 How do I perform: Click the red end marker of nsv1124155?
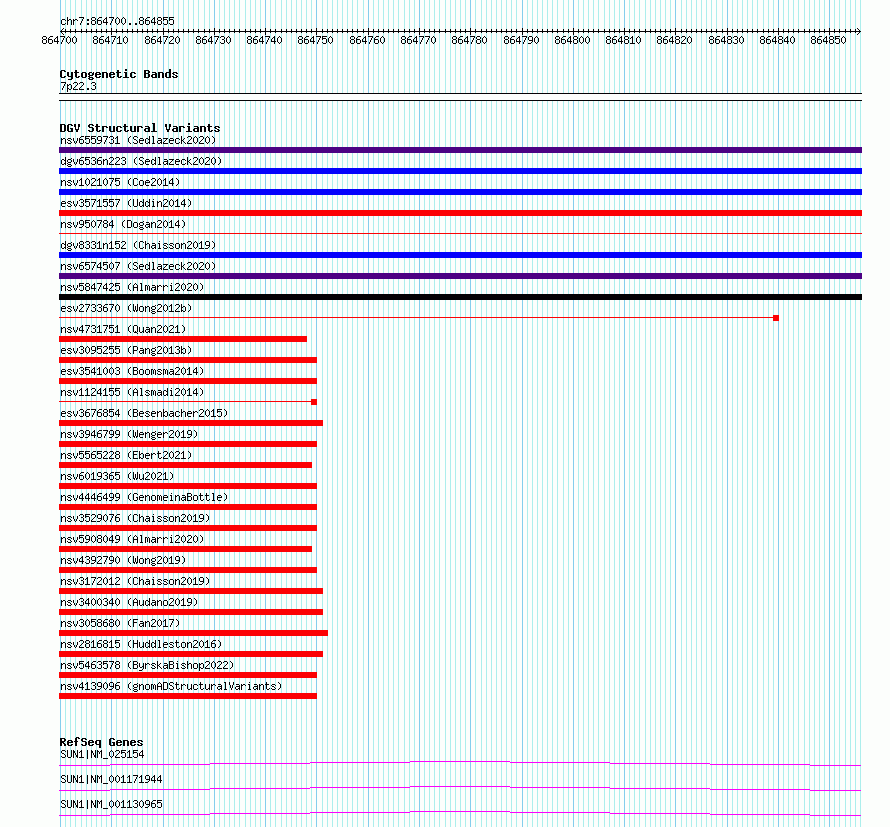pos(314,402)
